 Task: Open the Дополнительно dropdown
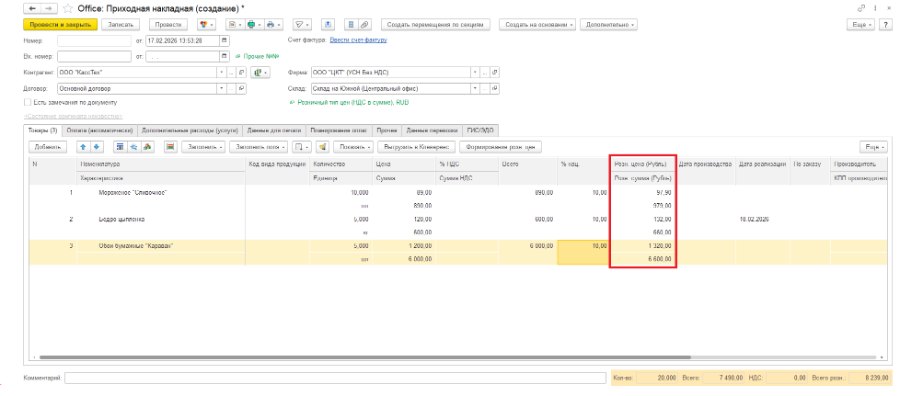click(609, 25)
